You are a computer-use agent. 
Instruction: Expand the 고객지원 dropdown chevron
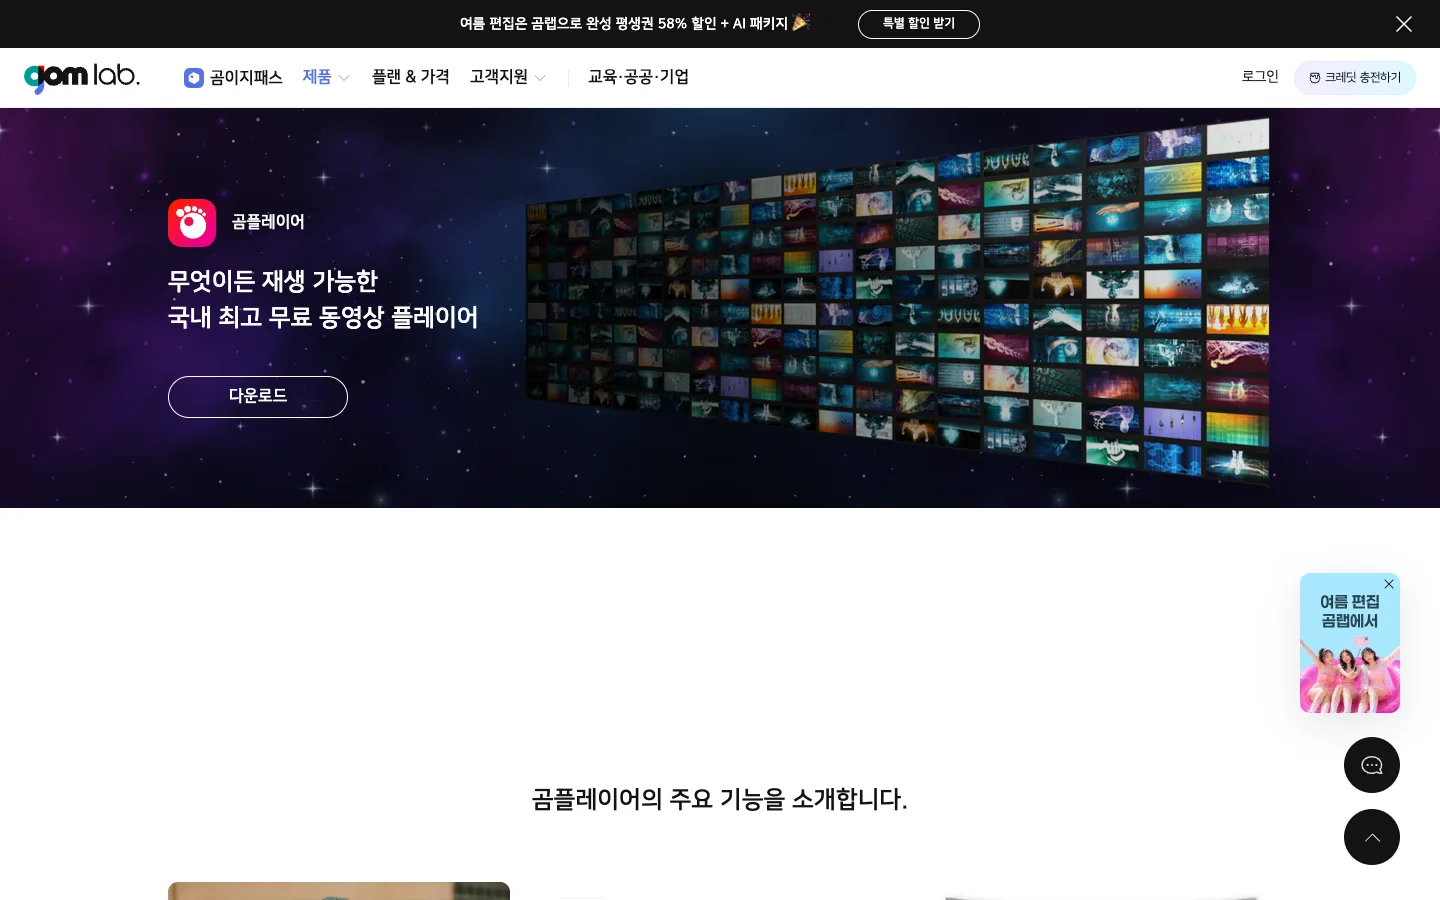click(540, 78)
